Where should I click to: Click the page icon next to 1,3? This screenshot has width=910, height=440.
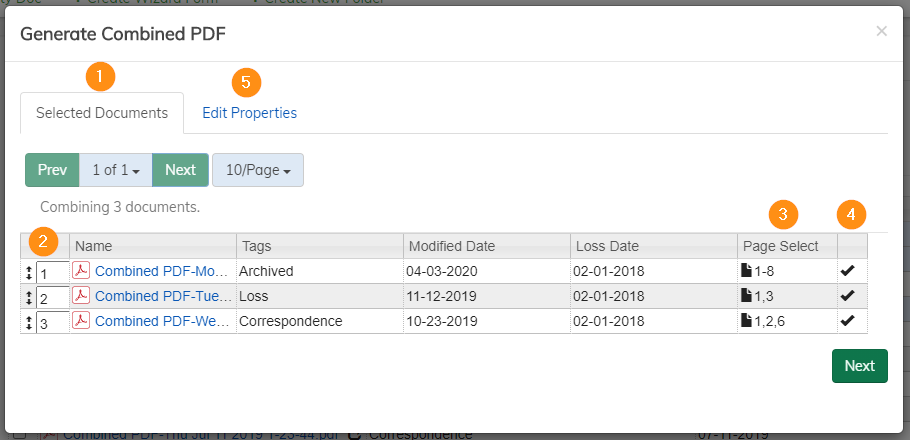coord(746,296)
